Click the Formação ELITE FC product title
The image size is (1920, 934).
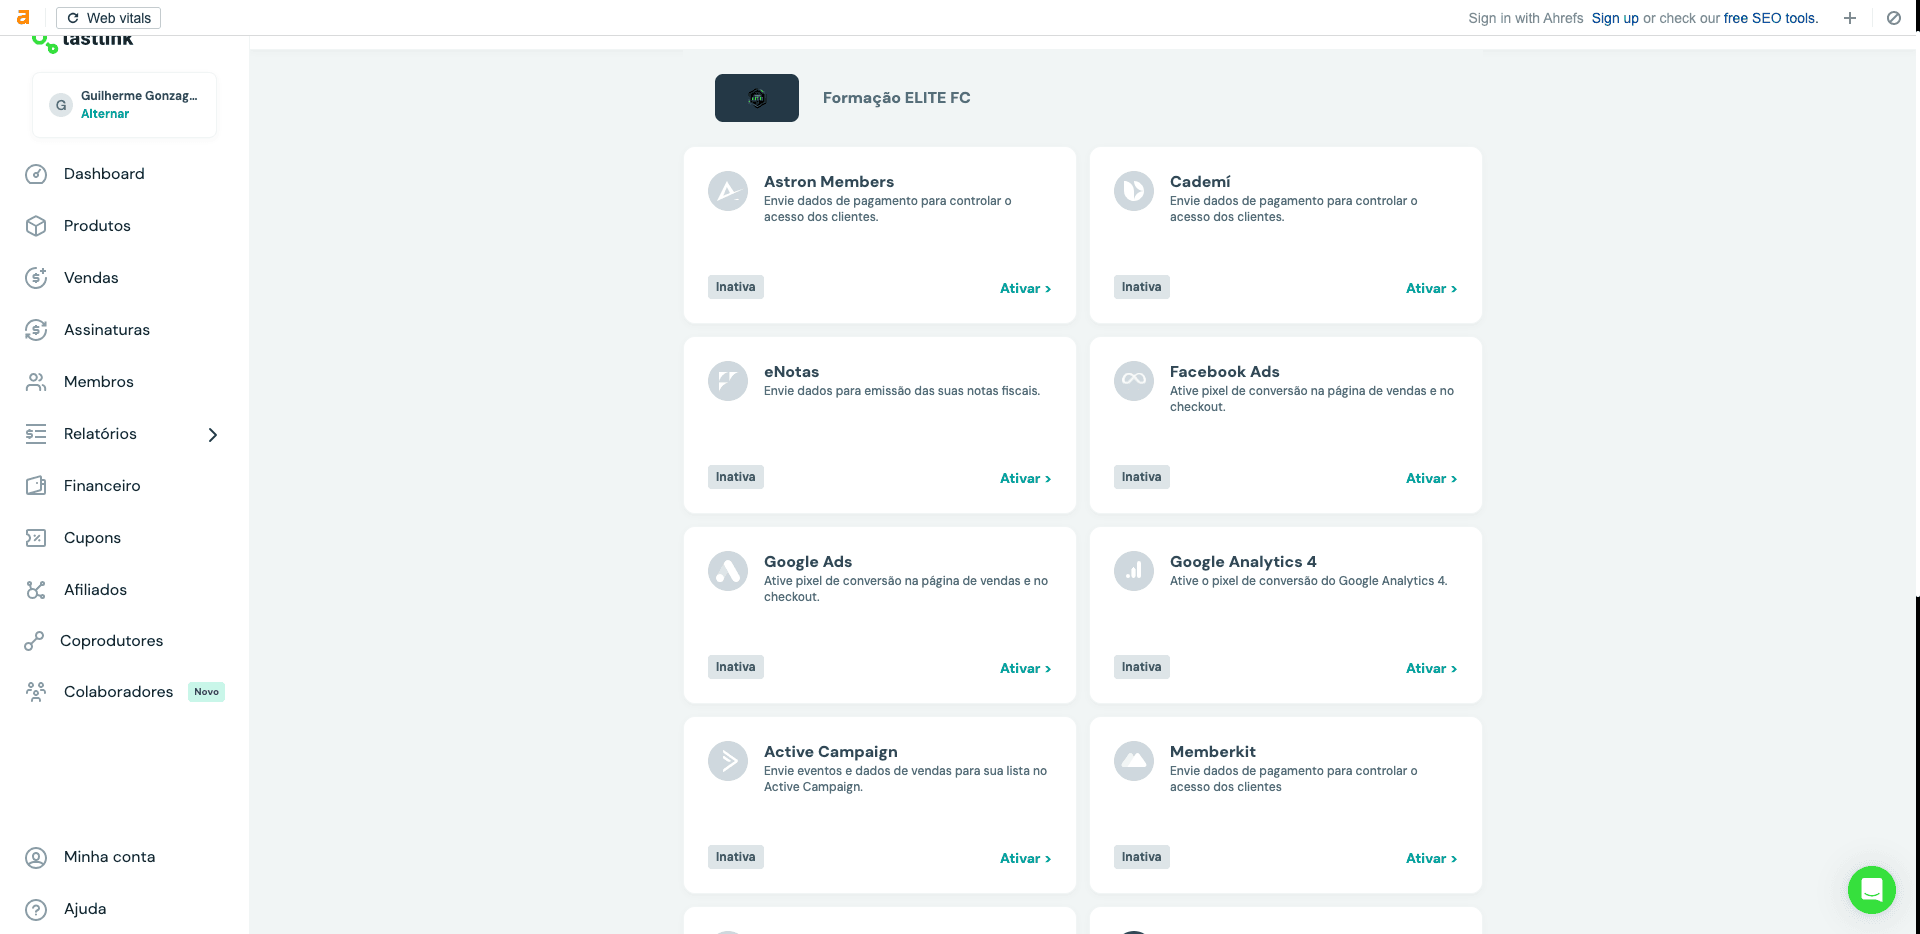[x=897, y=98]
